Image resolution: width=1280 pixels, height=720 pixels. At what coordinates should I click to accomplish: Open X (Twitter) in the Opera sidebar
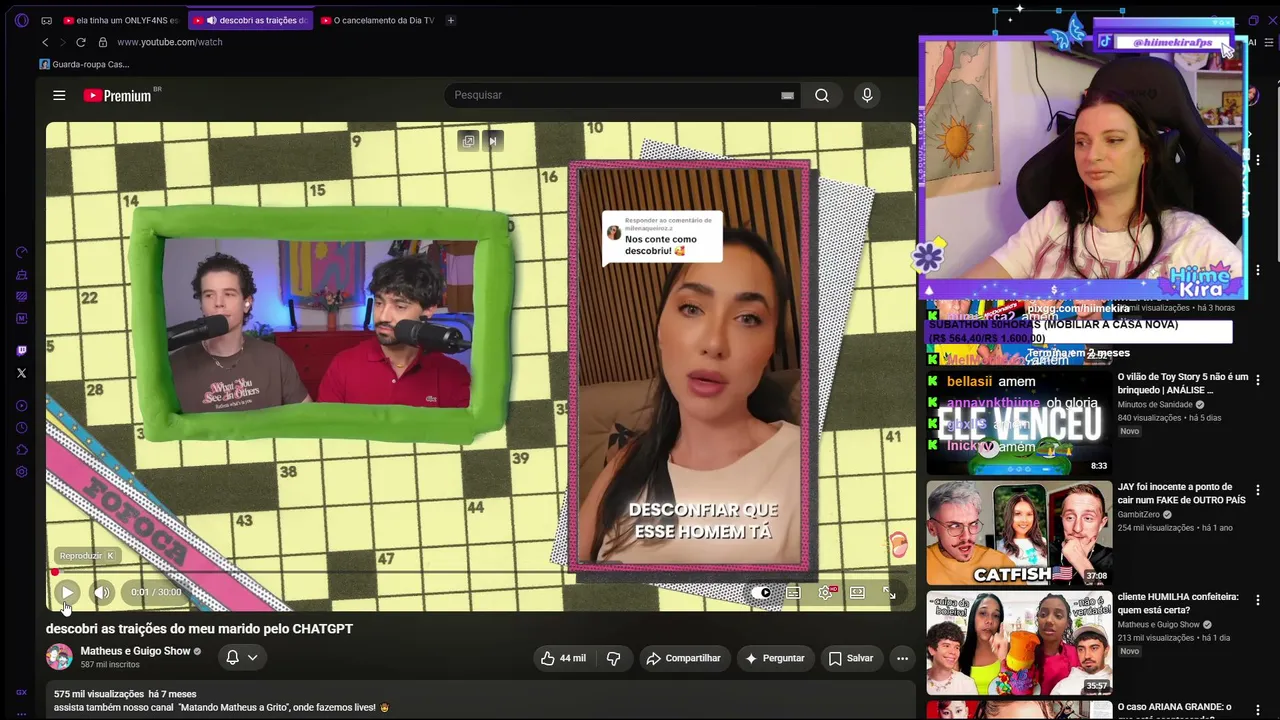(x=22, y=372)
